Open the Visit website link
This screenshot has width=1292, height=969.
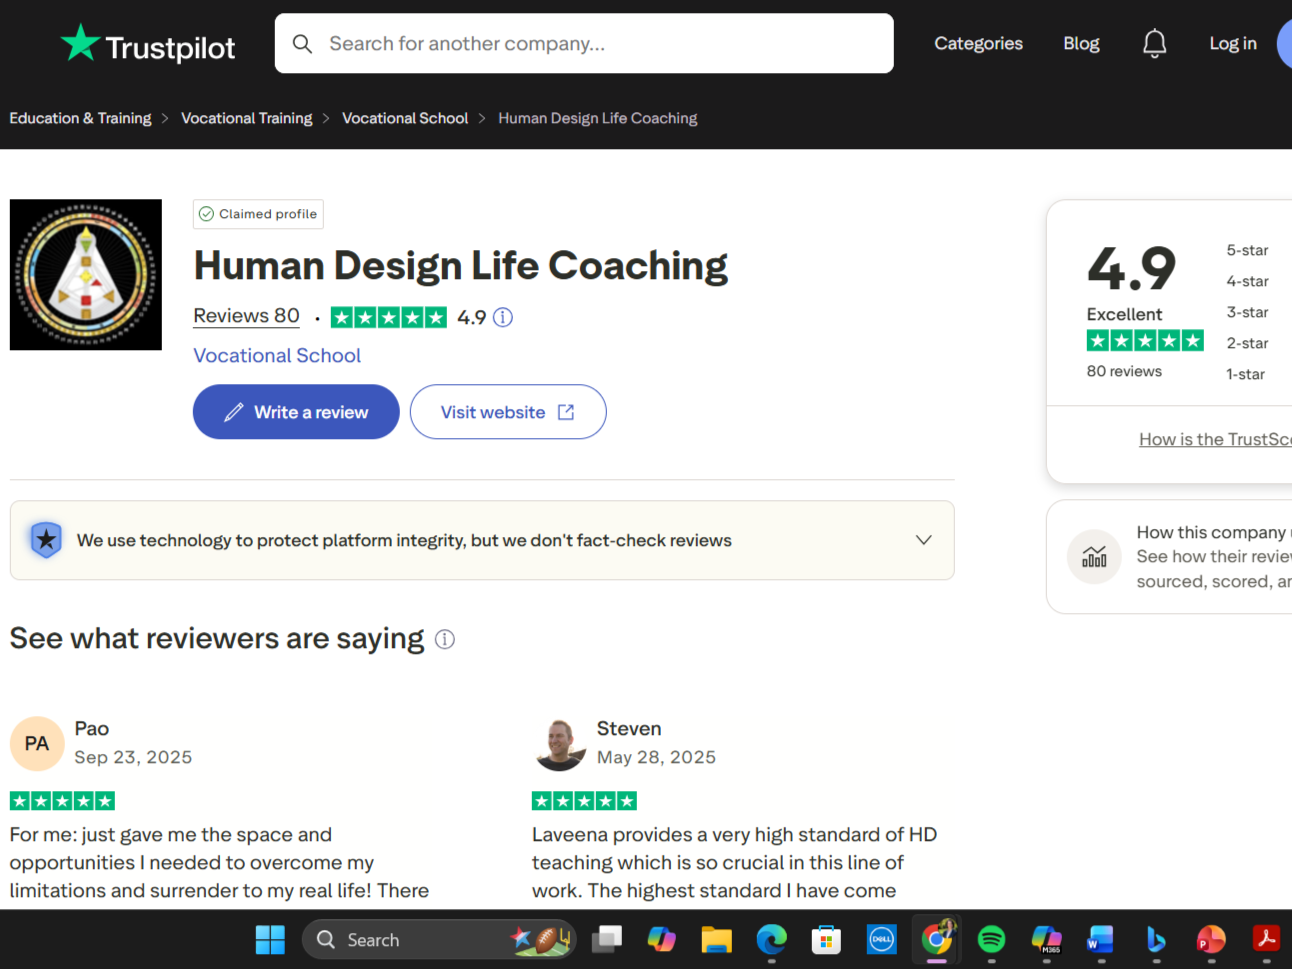507,411
